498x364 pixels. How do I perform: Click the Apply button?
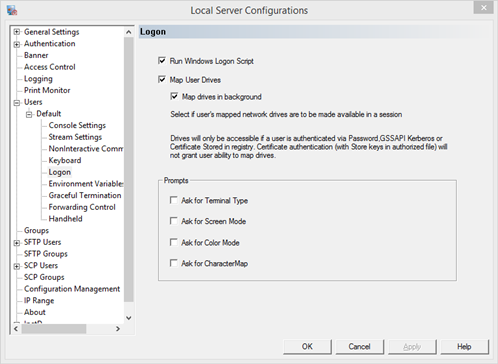coord(412,347)
